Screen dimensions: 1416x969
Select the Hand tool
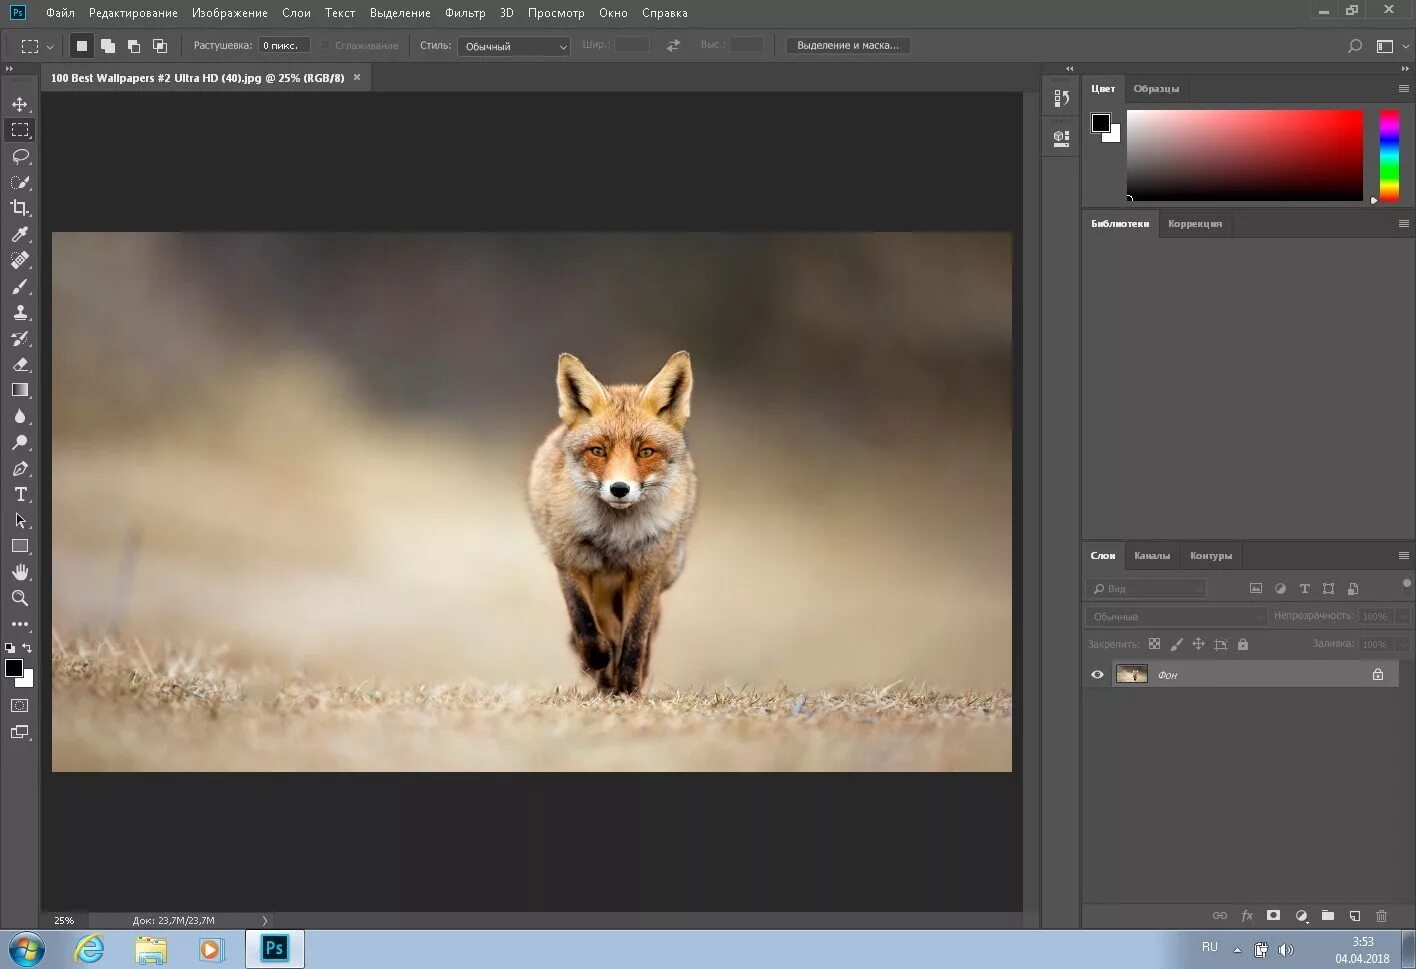point(20,572)
